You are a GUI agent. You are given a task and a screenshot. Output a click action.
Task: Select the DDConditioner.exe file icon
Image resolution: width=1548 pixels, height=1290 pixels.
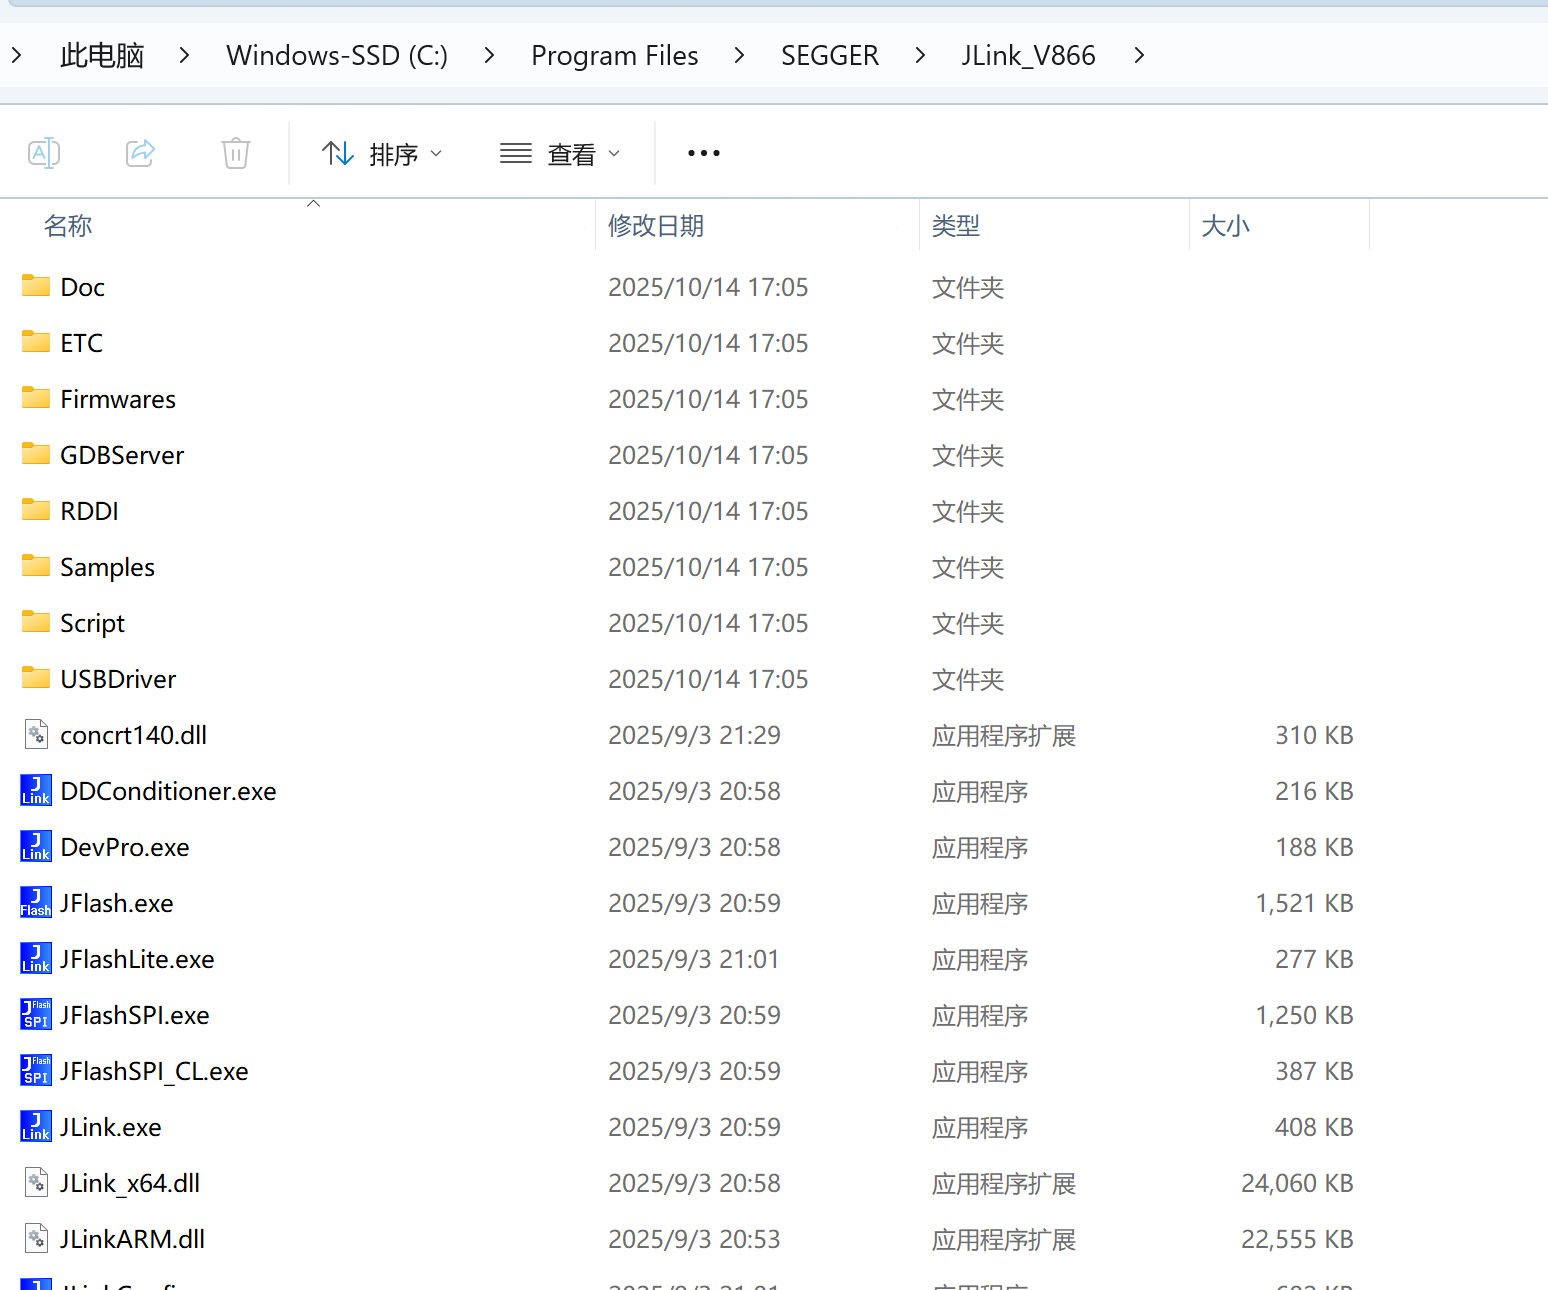point(36,791)
